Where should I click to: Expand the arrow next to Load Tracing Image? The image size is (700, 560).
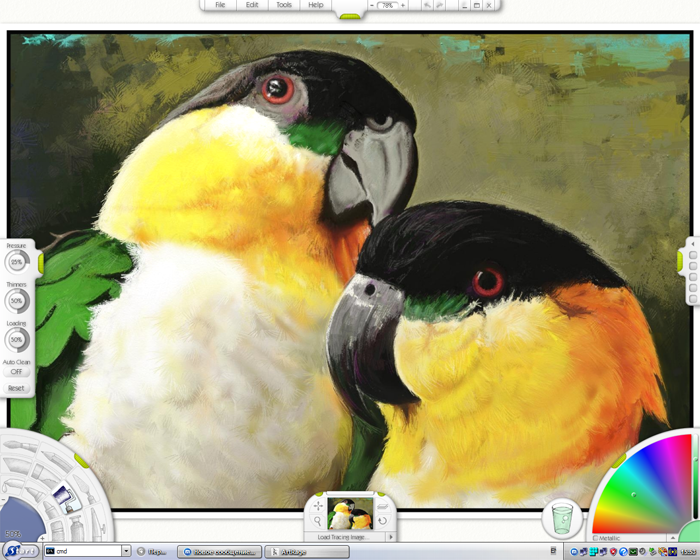pyautogui.click(x=391, y=537)
